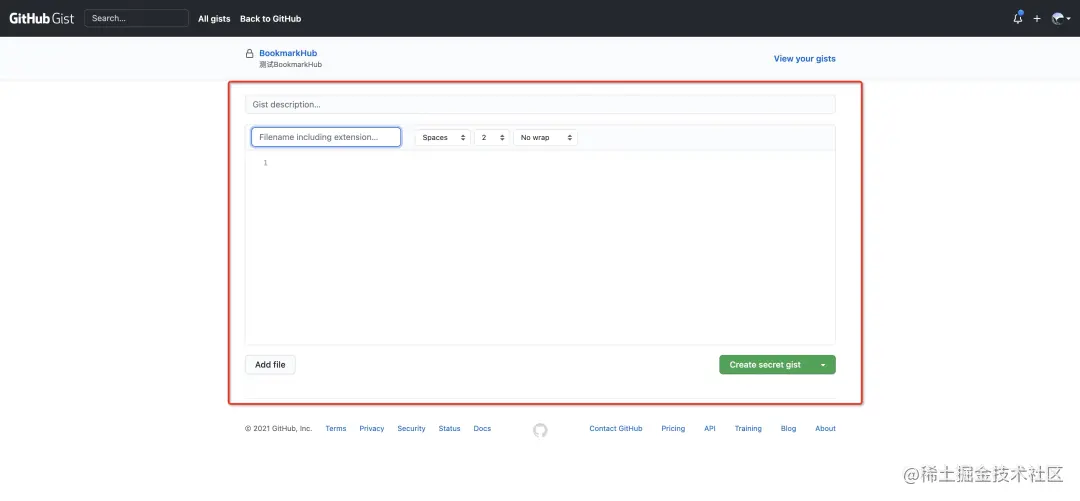Open the Training footer link

pyautogui.click(x=748, y=429)
